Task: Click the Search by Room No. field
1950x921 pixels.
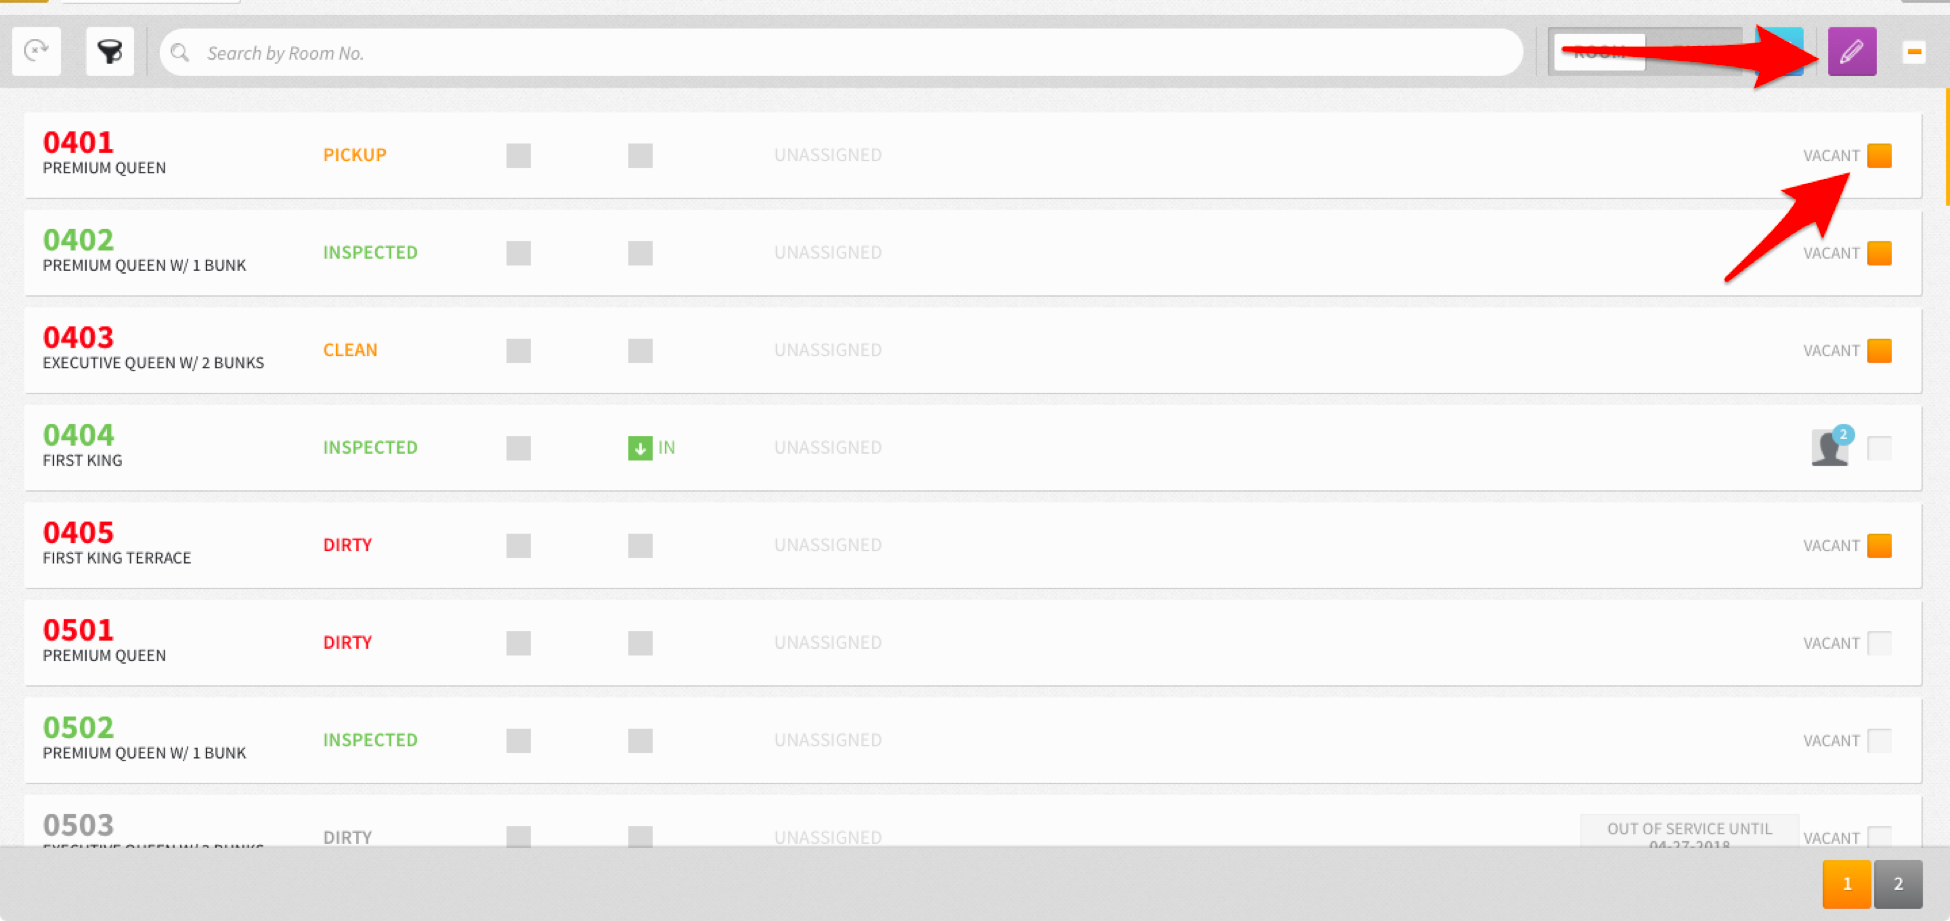Action: (841, 53)
